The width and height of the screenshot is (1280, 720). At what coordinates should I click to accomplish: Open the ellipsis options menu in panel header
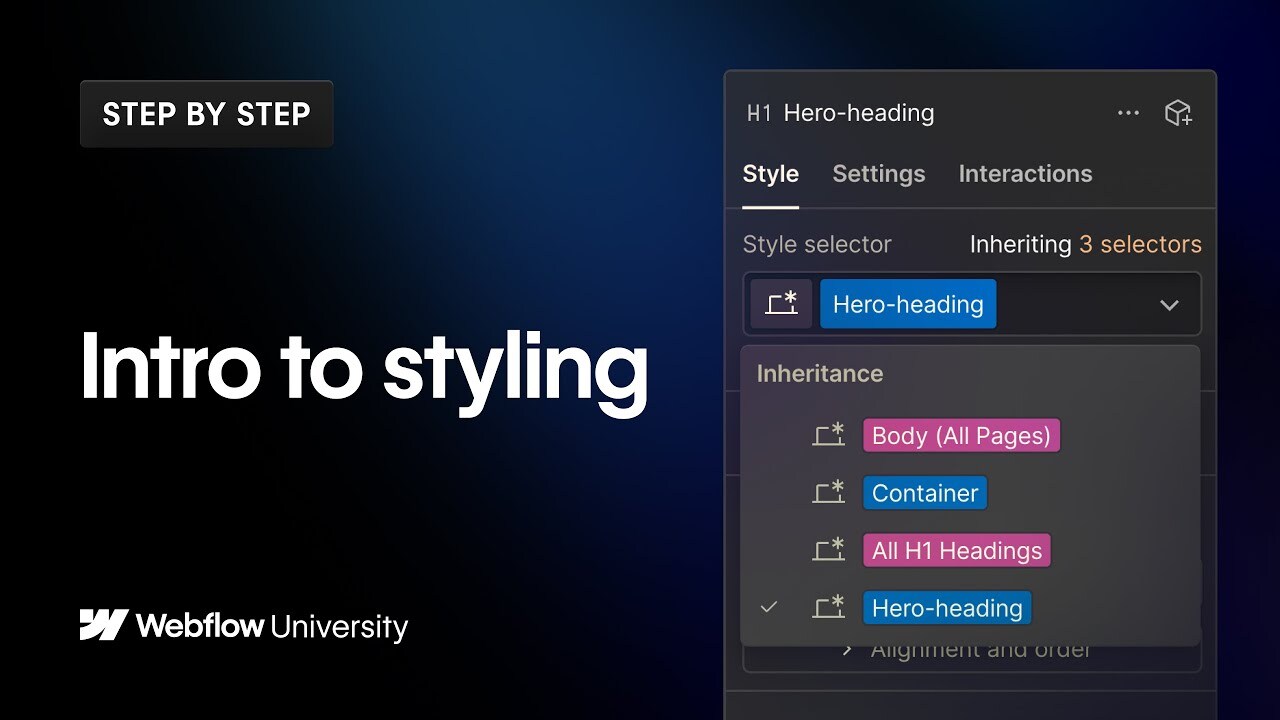click(1128, 113)
